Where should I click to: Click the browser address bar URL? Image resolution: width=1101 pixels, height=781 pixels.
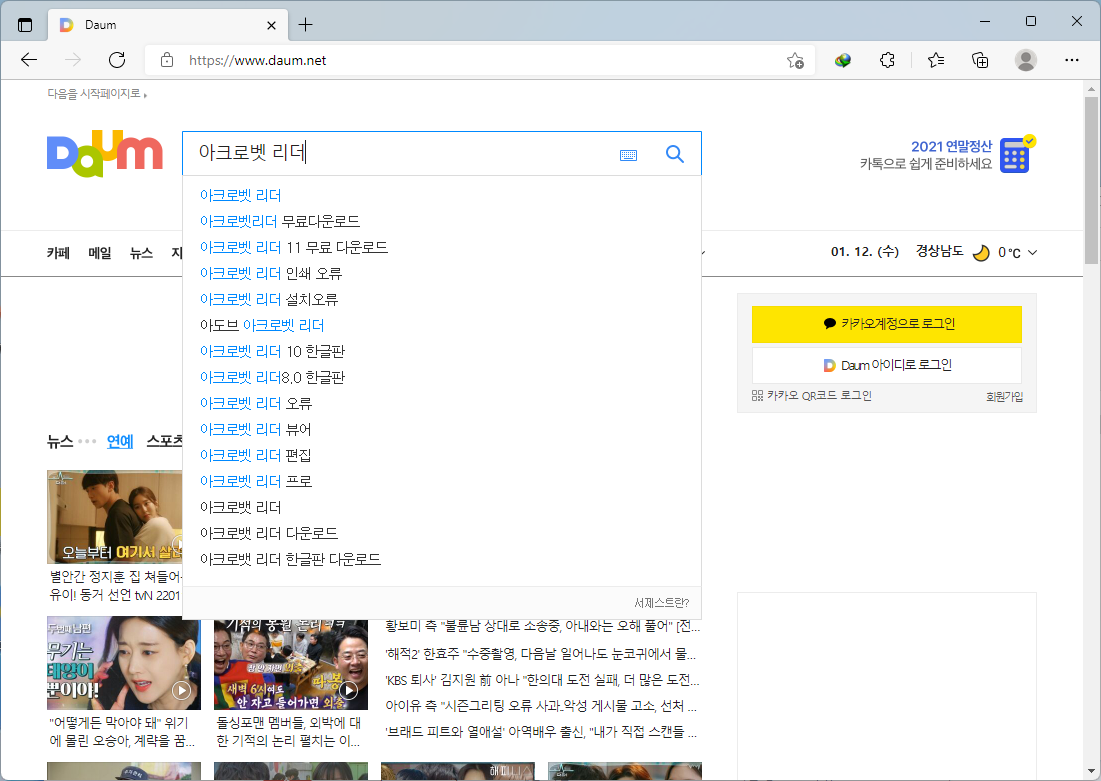click(x=257, y=60)
